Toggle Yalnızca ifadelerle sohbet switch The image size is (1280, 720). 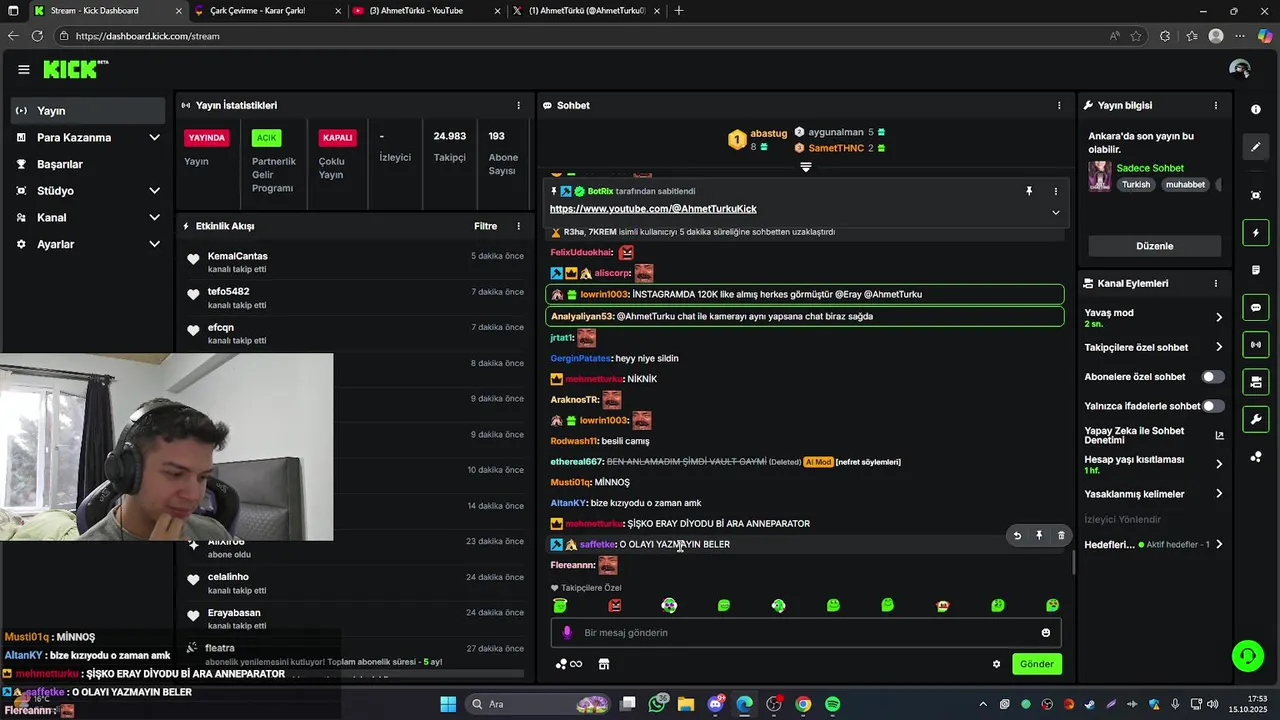tap(1212, 406)
